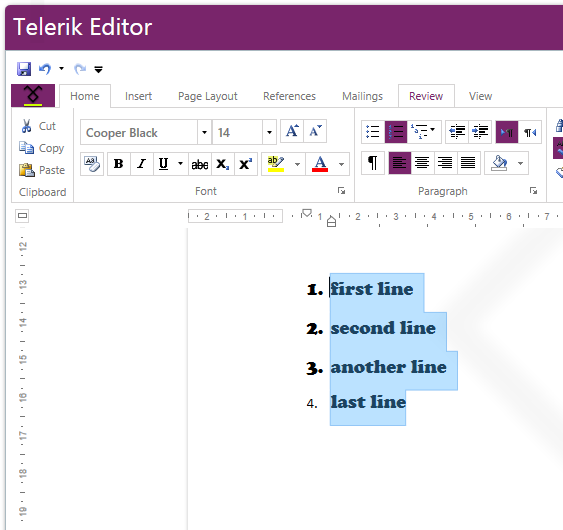Click the text 'first line'
The width and height of the screenshot is (563, 530).
372,289
